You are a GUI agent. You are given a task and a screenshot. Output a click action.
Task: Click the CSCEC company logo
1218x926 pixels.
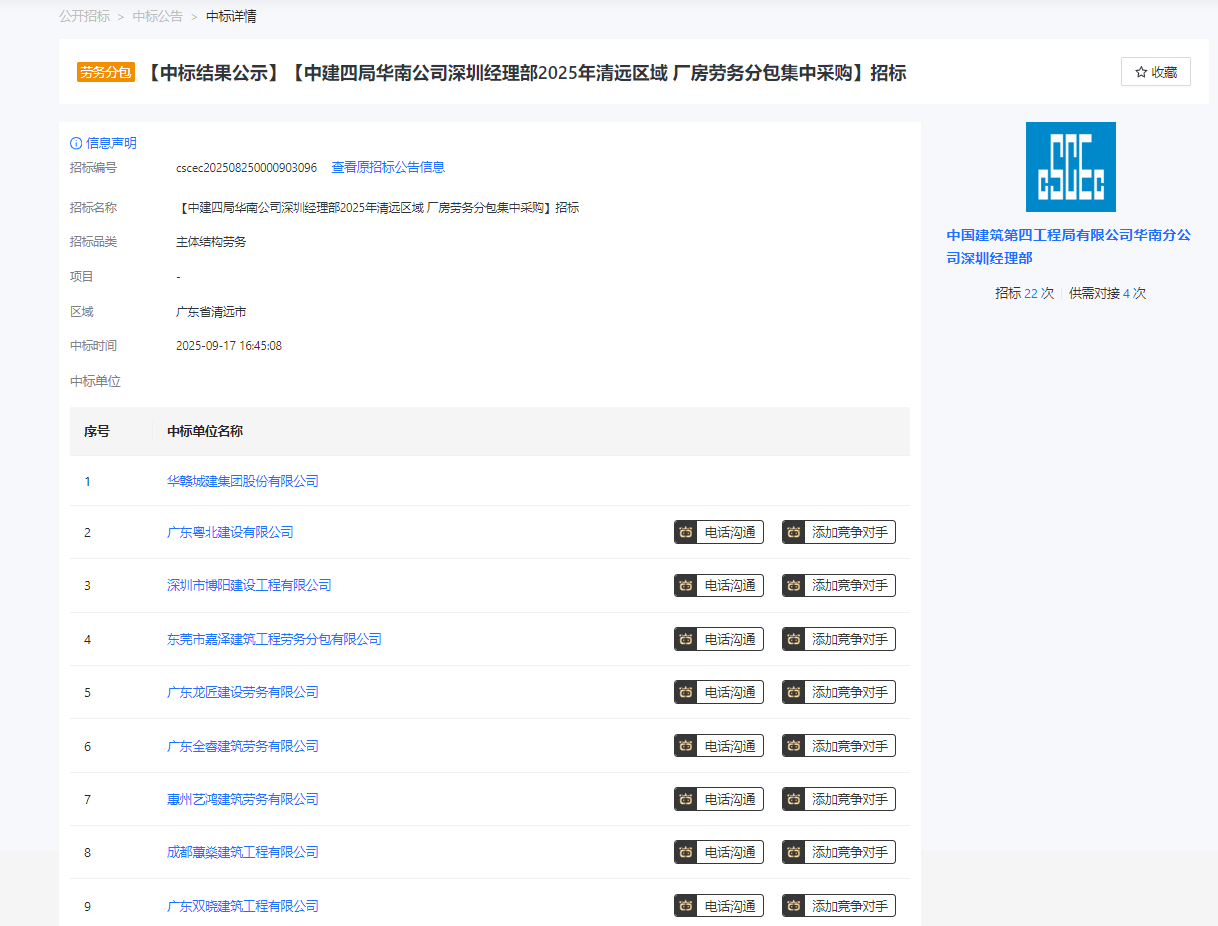click(1070, 167)
